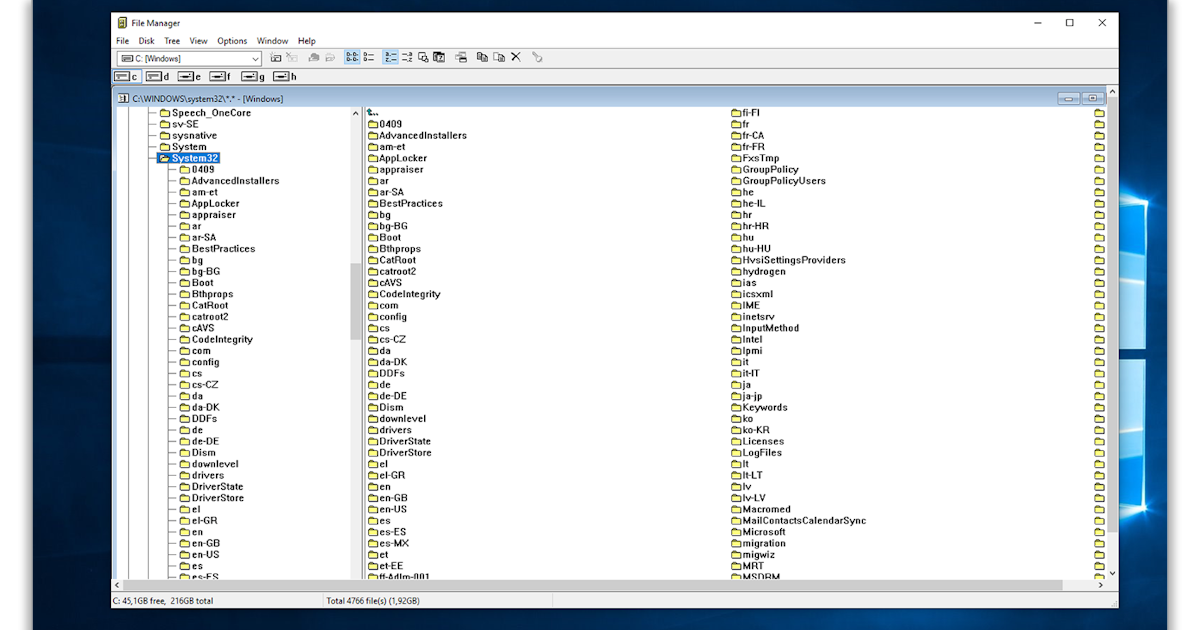1200x630 pixels.
Task: Select drive c in the drive bar
Action: (x=127, y=76)
